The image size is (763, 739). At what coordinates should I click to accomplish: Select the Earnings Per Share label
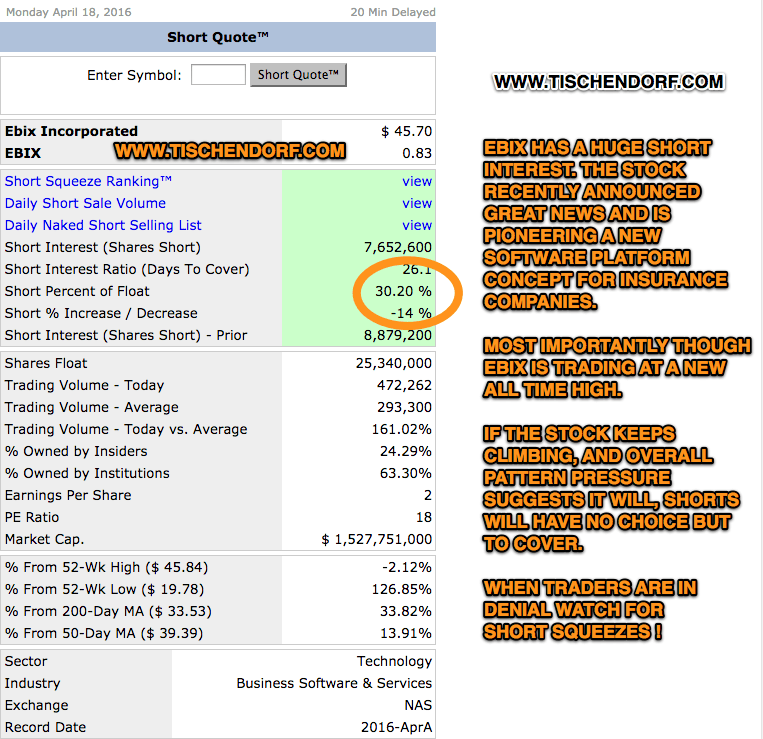tap(68, 495)
